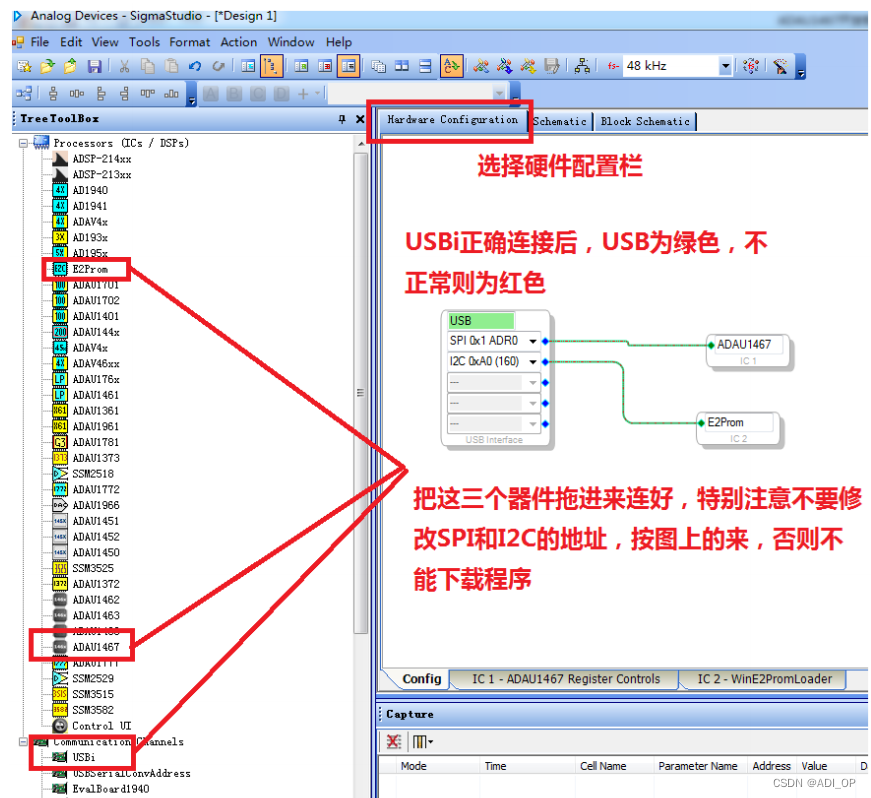
Task: Click the New Project toolbar icon
Action: [x=24, y=67]
